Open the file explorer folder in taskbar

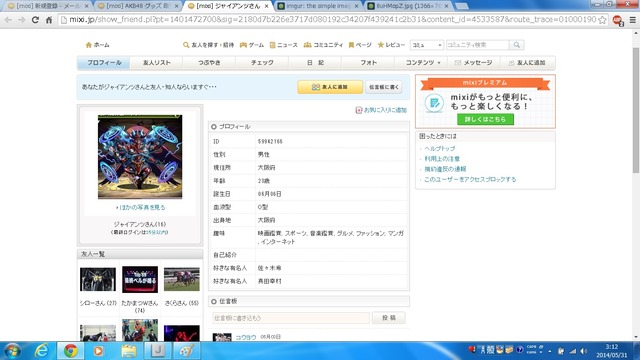point(128,351)
